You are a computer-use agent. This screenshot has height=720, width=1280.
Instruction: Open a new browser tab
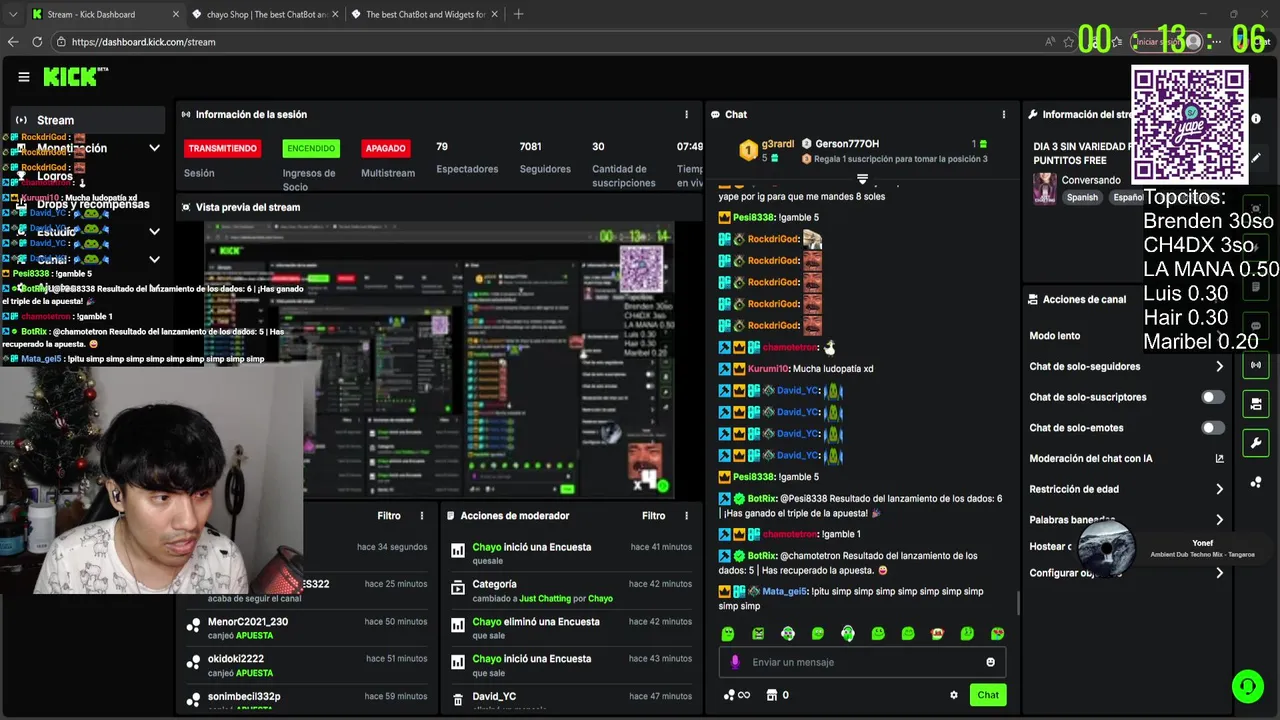point(518,14)
